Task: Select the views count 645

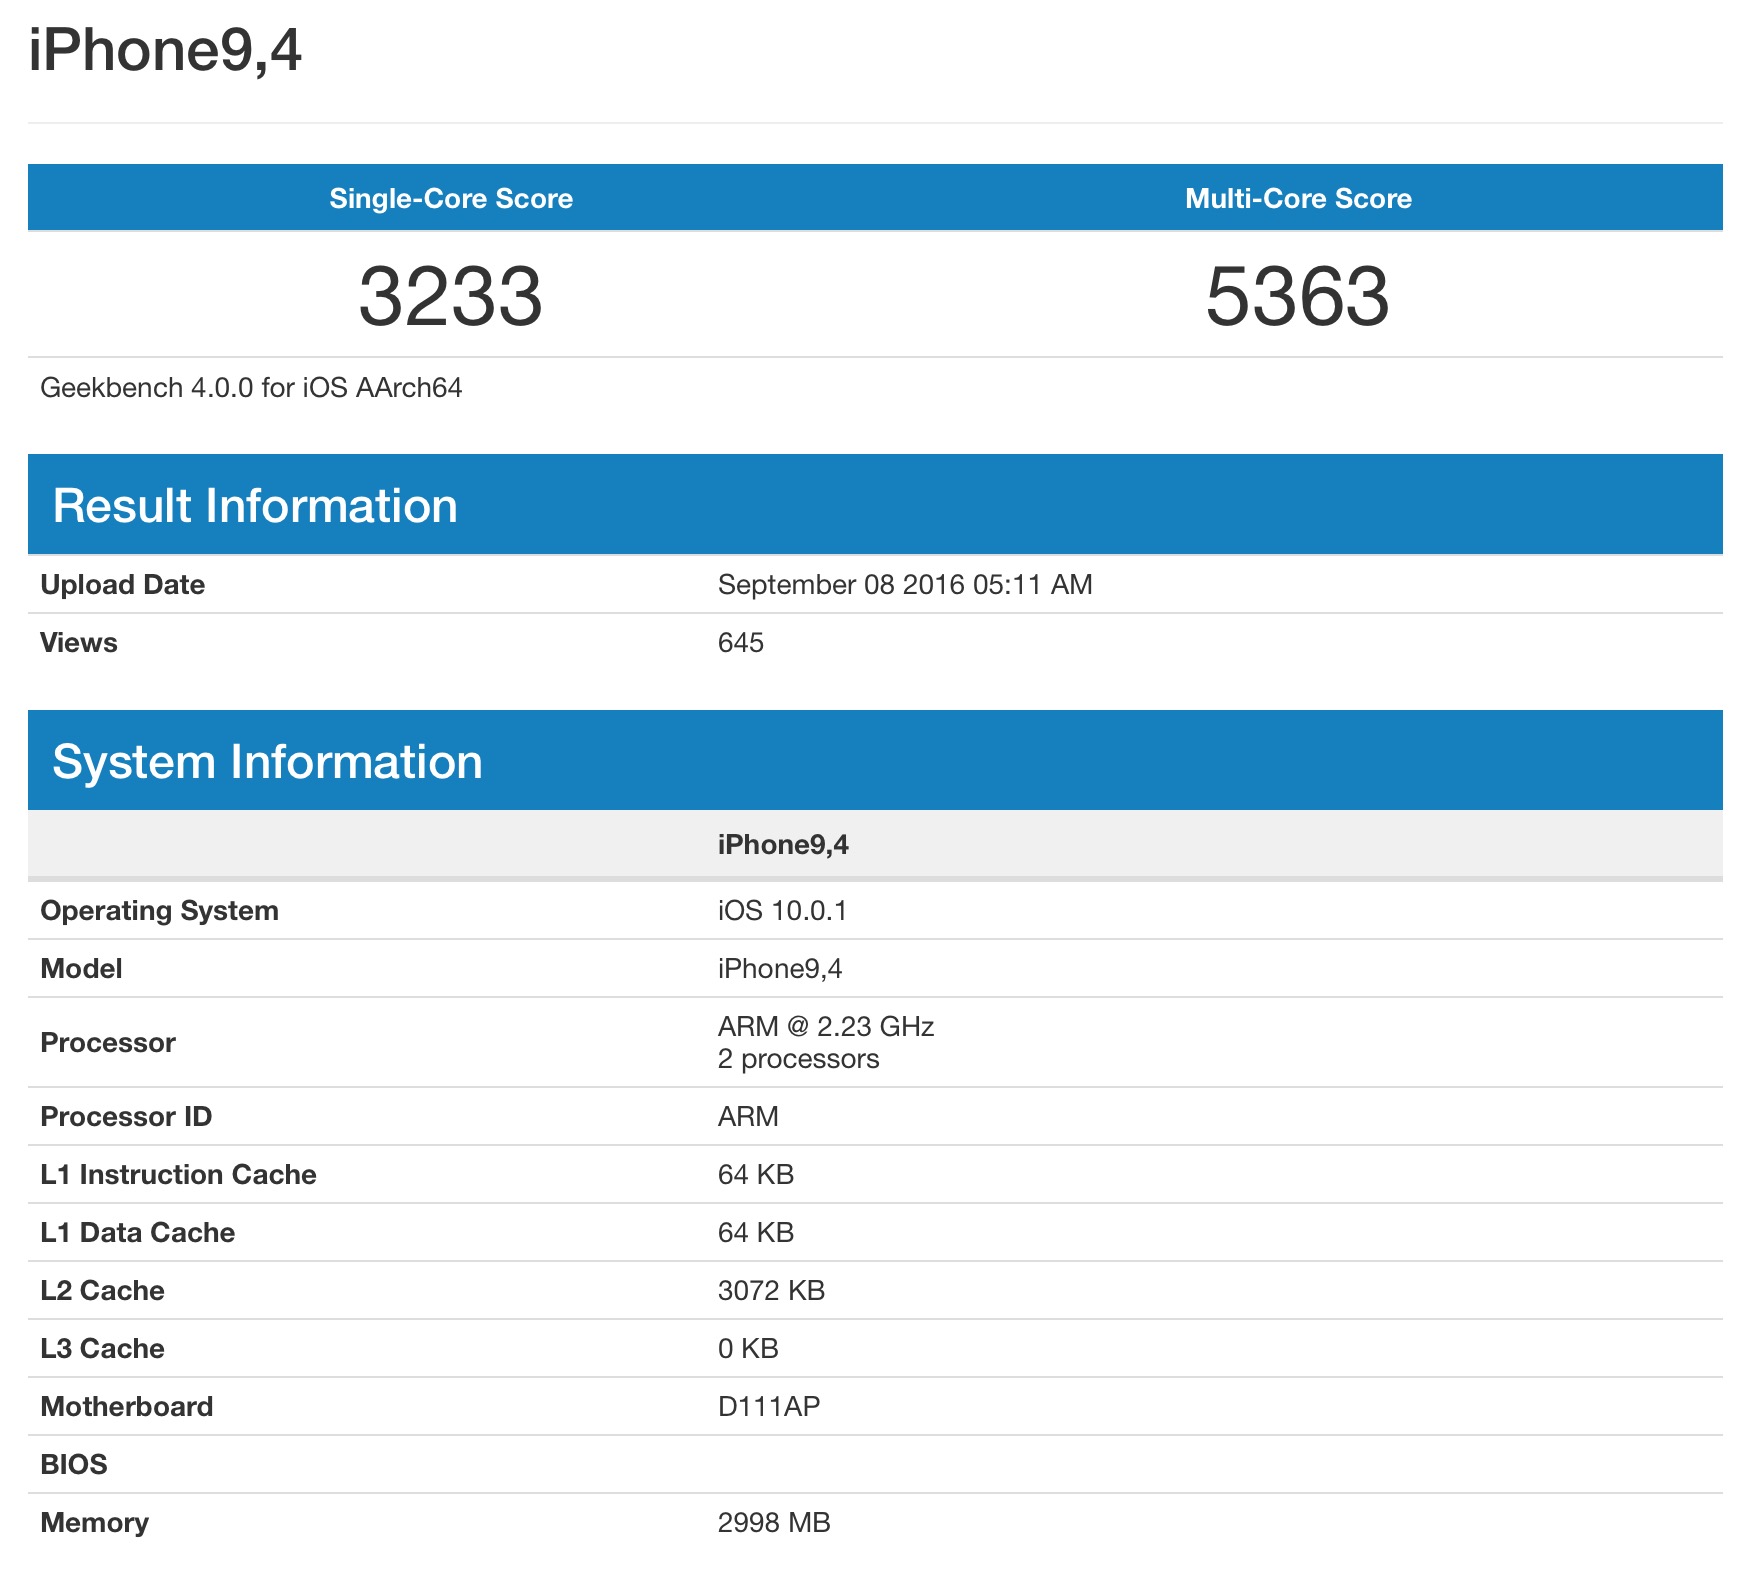Action: pyautogui.click(x=741, y=643)
